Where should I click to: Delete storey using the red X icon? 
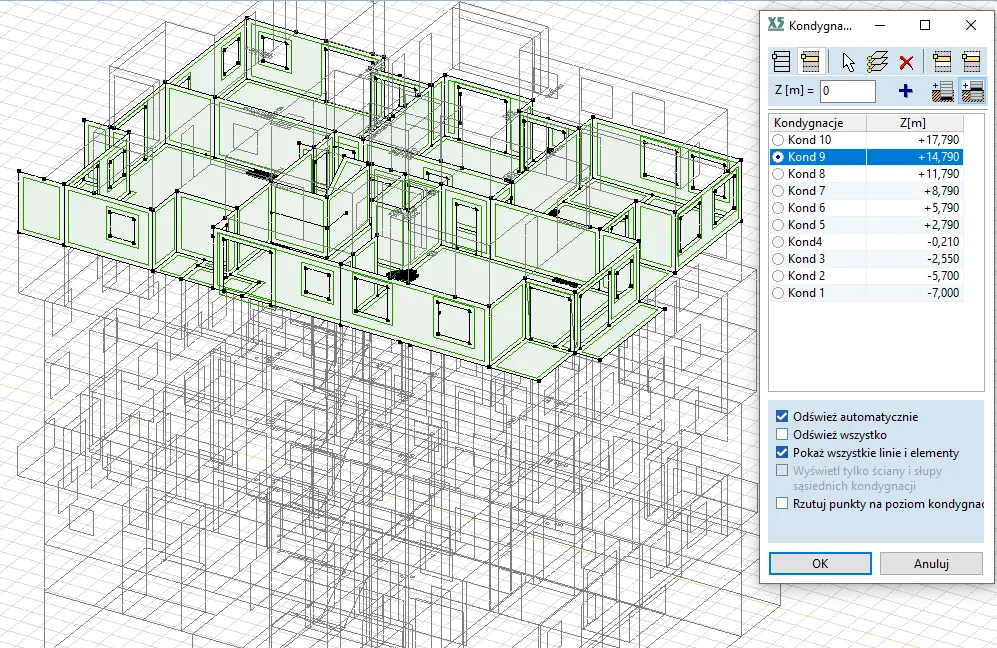[x=906, y=62]
